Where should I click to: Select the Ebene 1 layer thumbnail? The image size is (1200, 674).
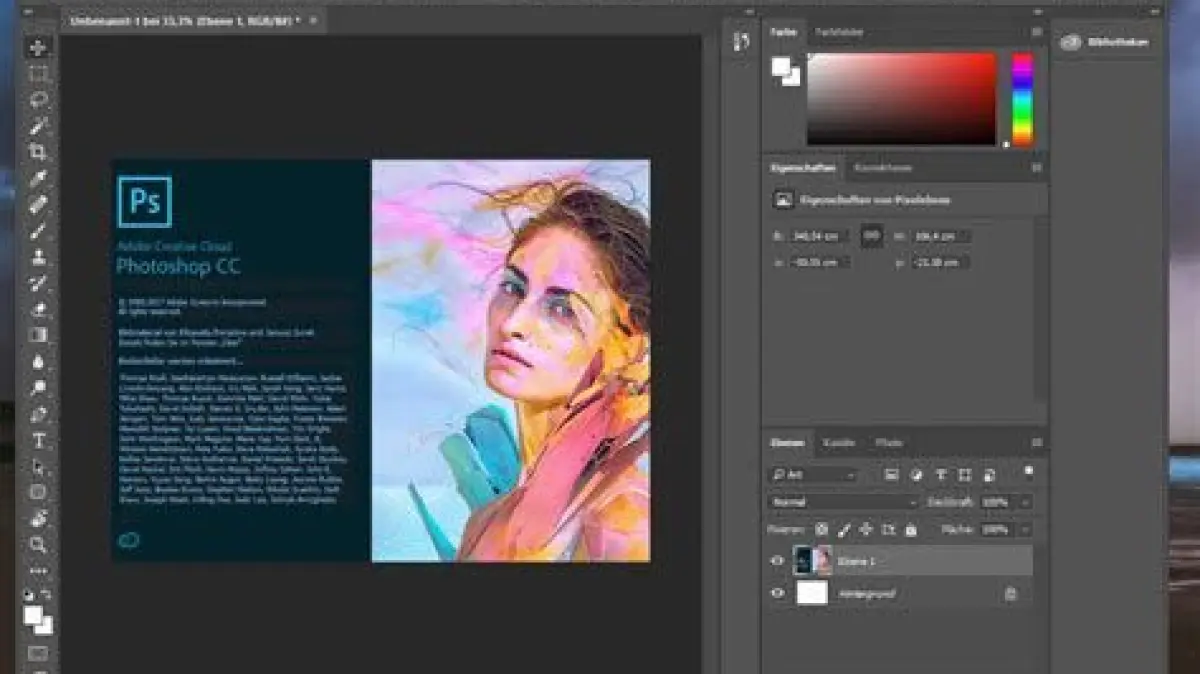click(x=812, y=561)
